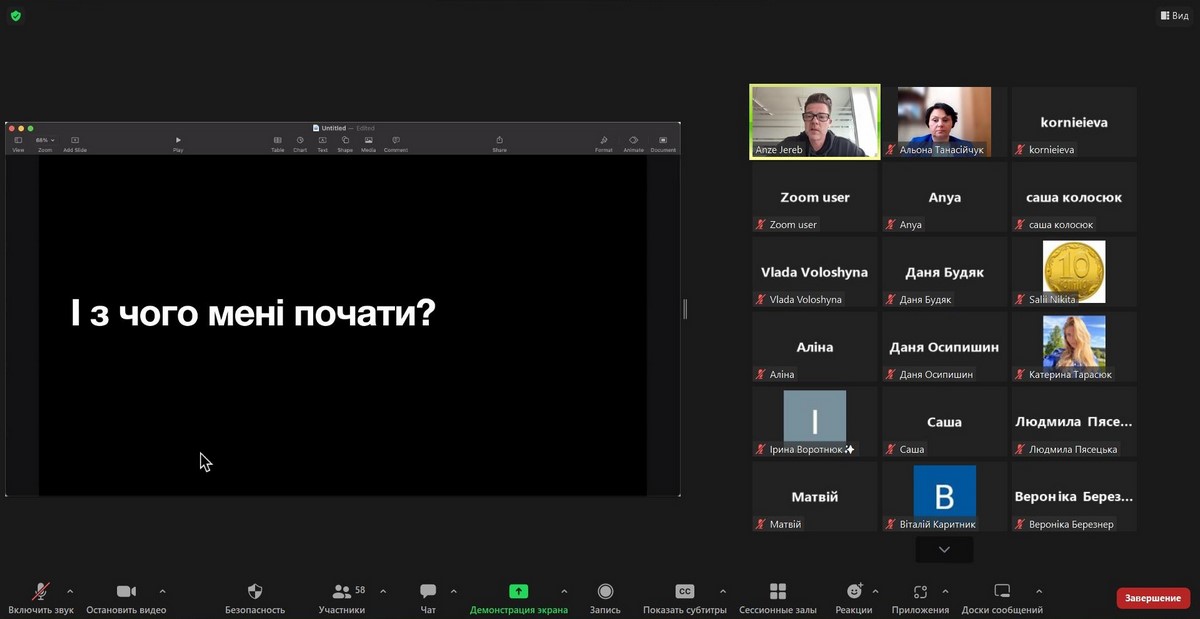Expand video options arrow beside camera

coord(162,591)
